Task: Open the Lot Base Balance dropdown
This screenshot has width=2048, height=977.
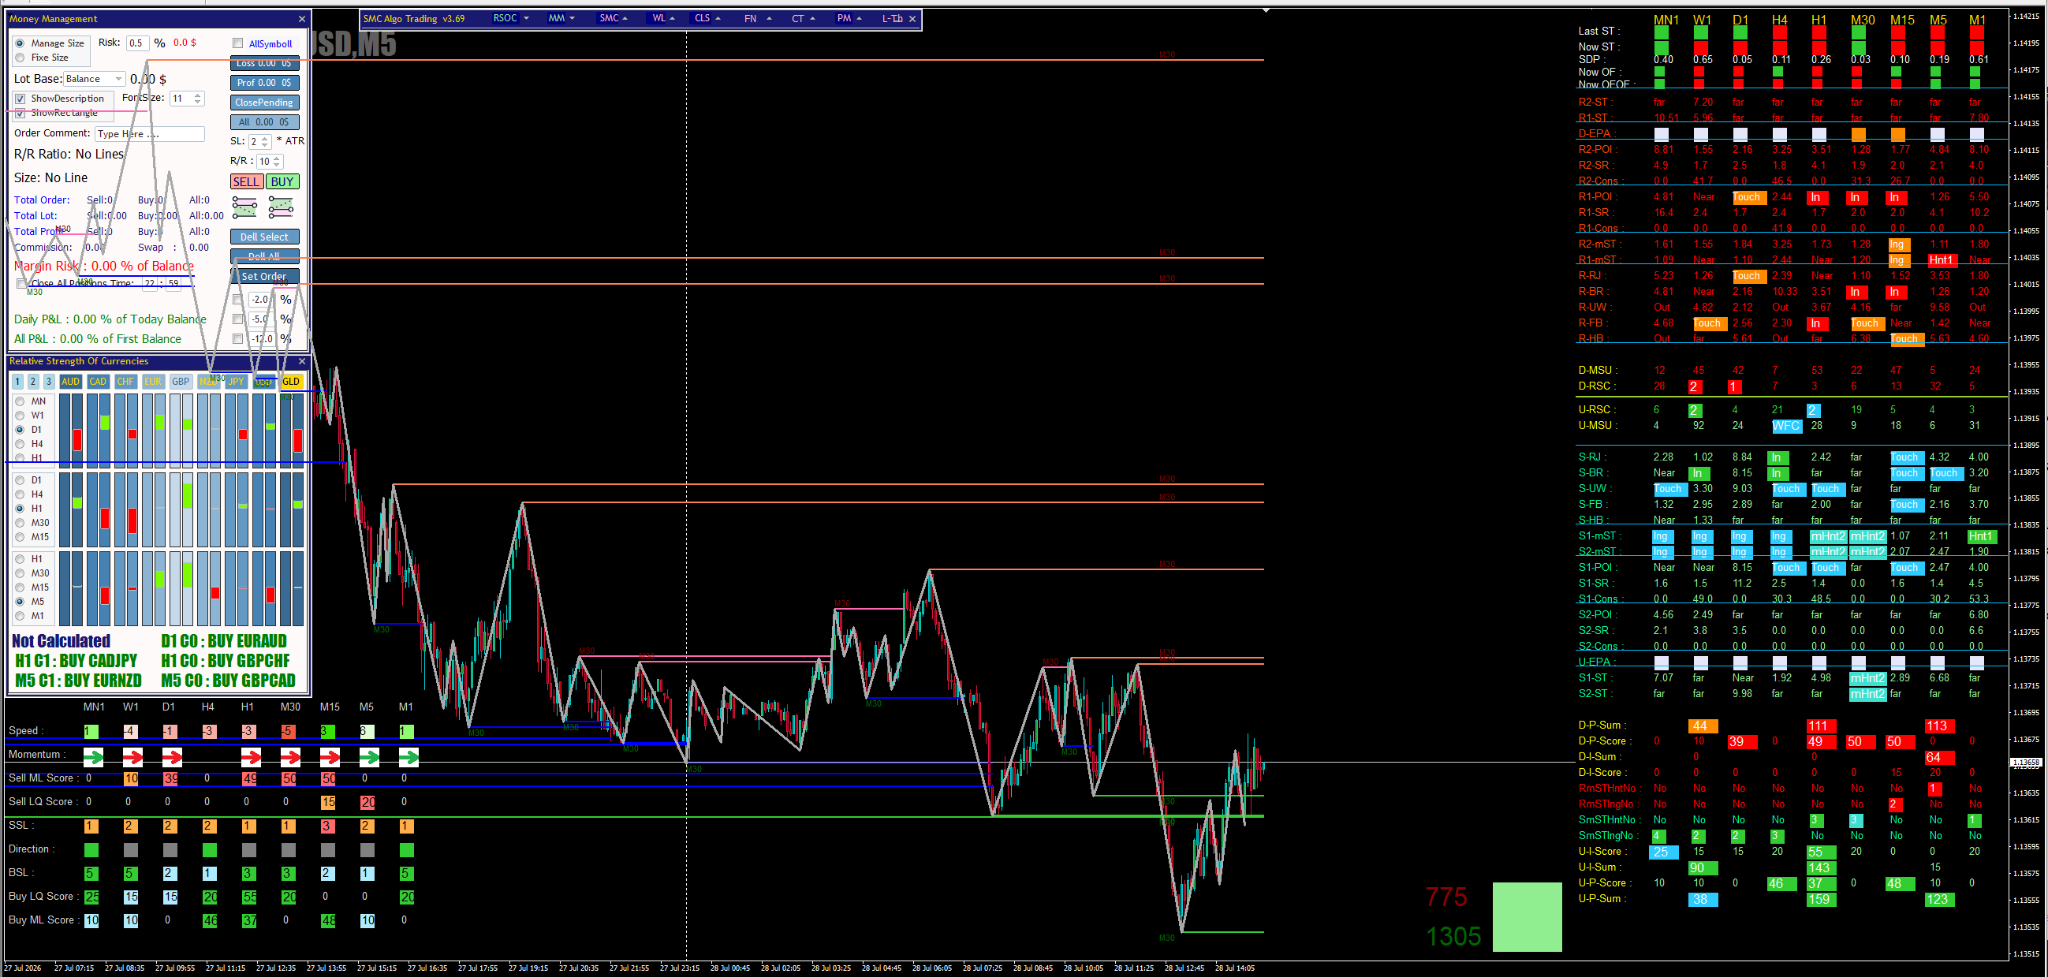Action: (x=95, y=79)
